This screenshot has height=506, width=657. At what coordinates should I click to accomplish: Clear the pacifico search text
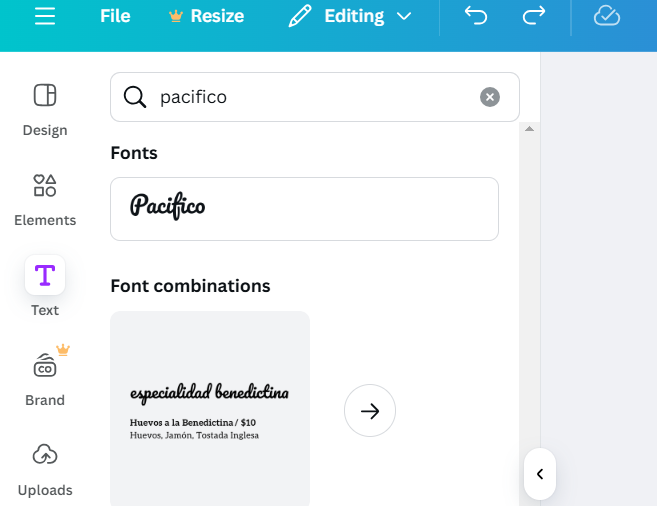(x=489, y=97)
